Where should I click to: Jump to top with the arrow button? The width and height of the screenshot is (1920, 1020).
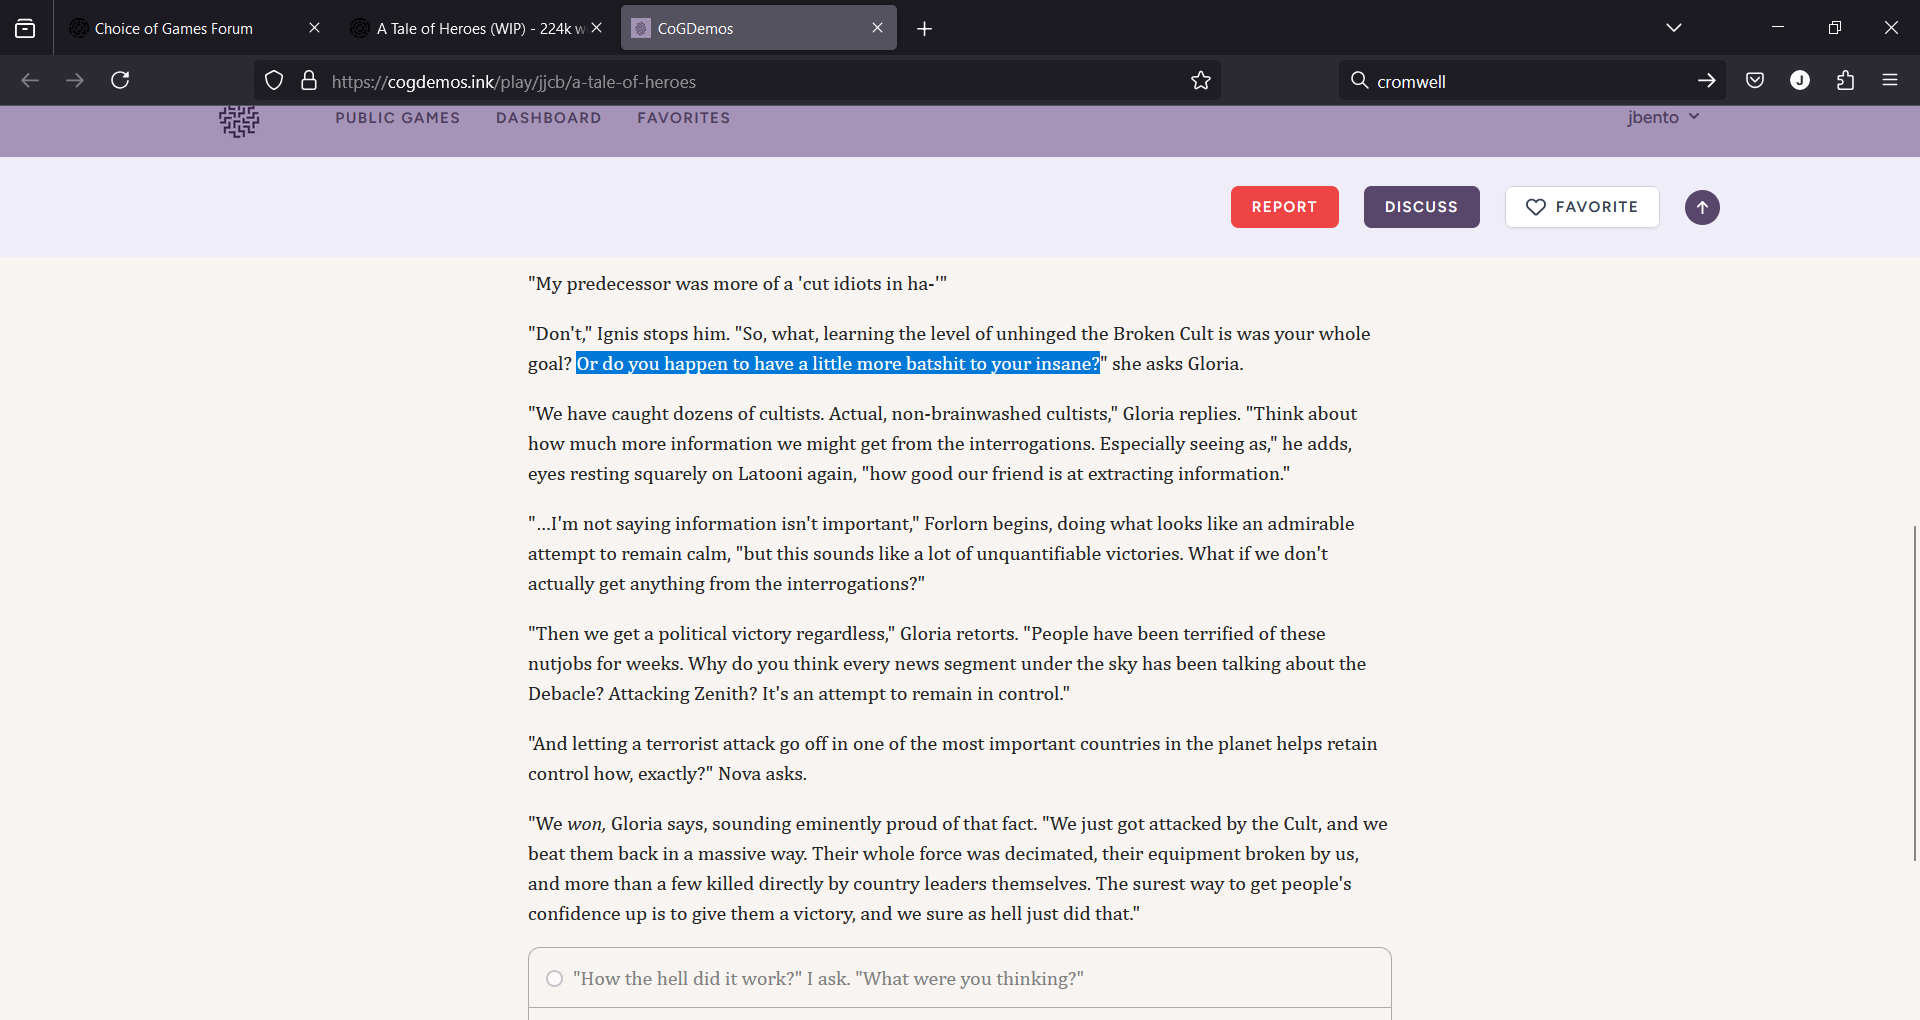[x=1702, y=208]
